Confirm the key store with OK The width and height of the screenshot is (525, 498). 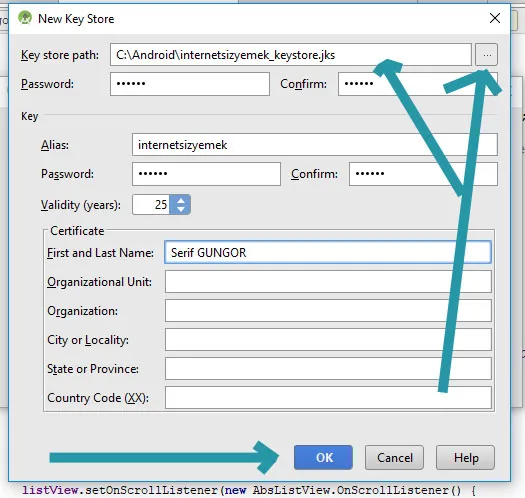tap(323, 457)
